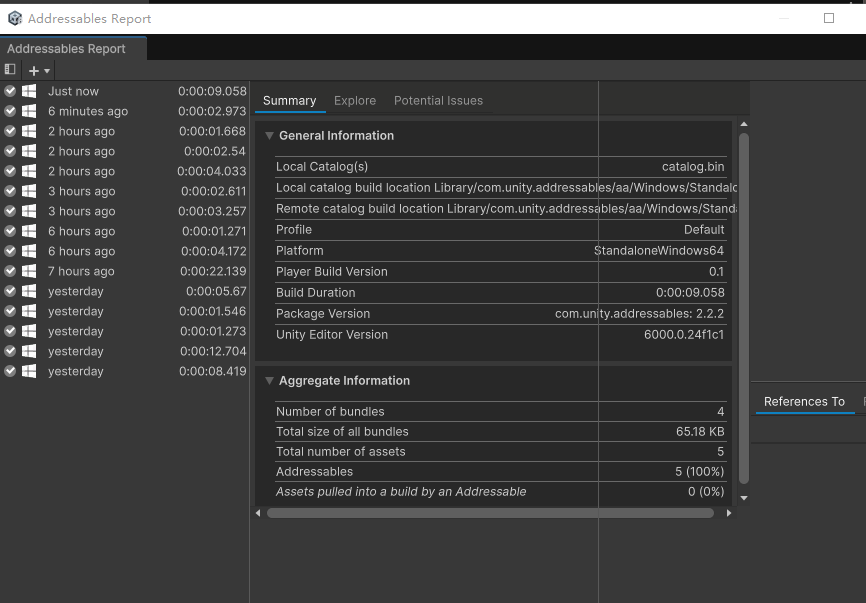Select build with duration 0:00:08.419
This screenshot has height=603, width=866.
(125, 371)
